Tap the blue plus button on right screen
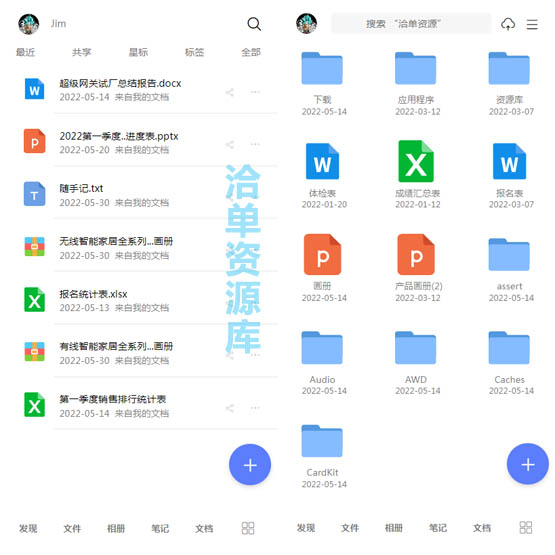555x555 pixels. [x=528, y=464]
